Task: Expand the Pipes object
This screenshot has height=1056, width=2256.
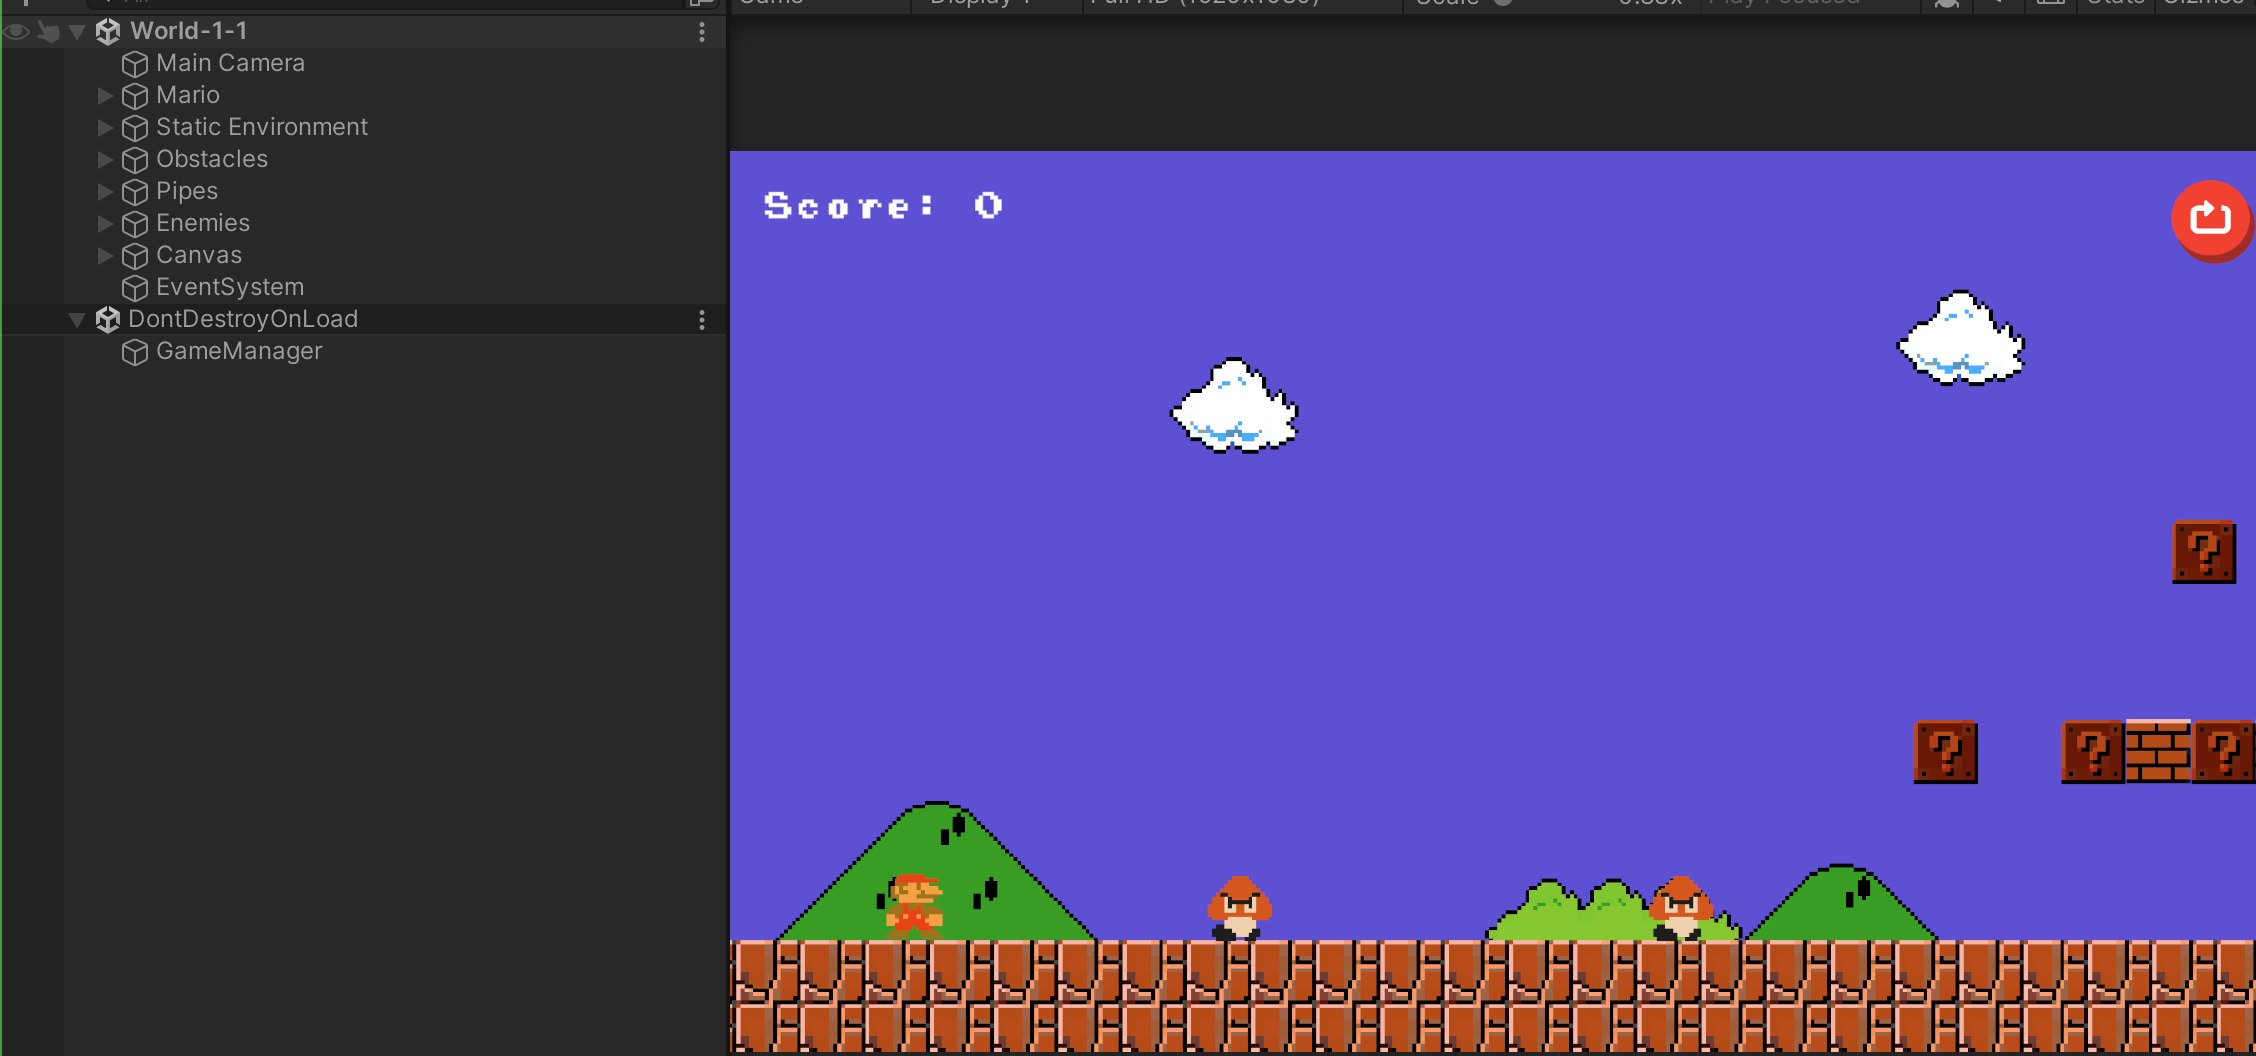Action: (105, 192)
